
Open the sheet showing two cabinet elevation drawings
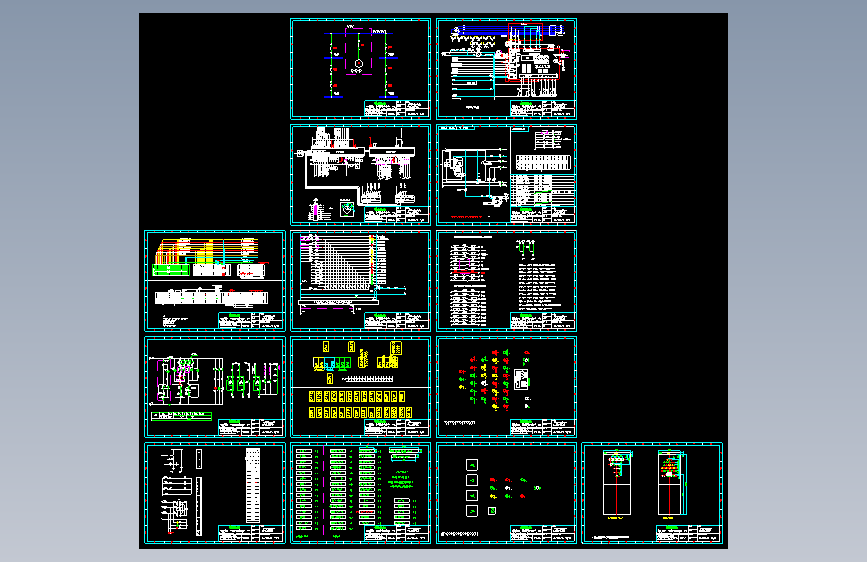point(652,493)
